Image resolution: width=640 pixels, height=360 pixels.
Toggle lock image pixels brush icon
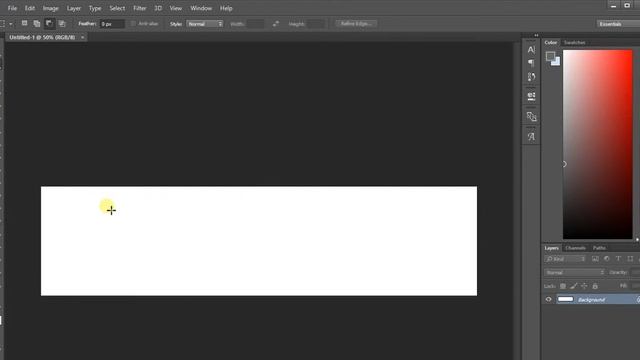pyautogui.click(x=573, y=286)
